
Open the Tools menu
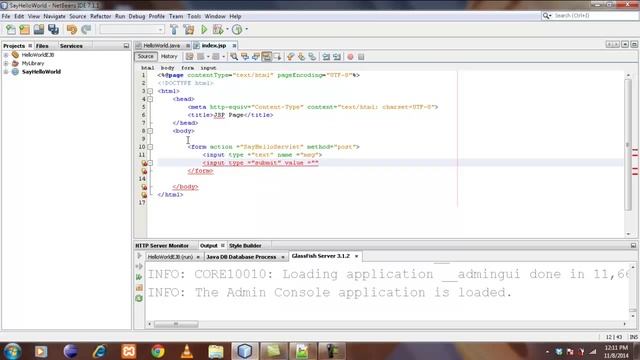pyautogui.click(x=194, y=16)
